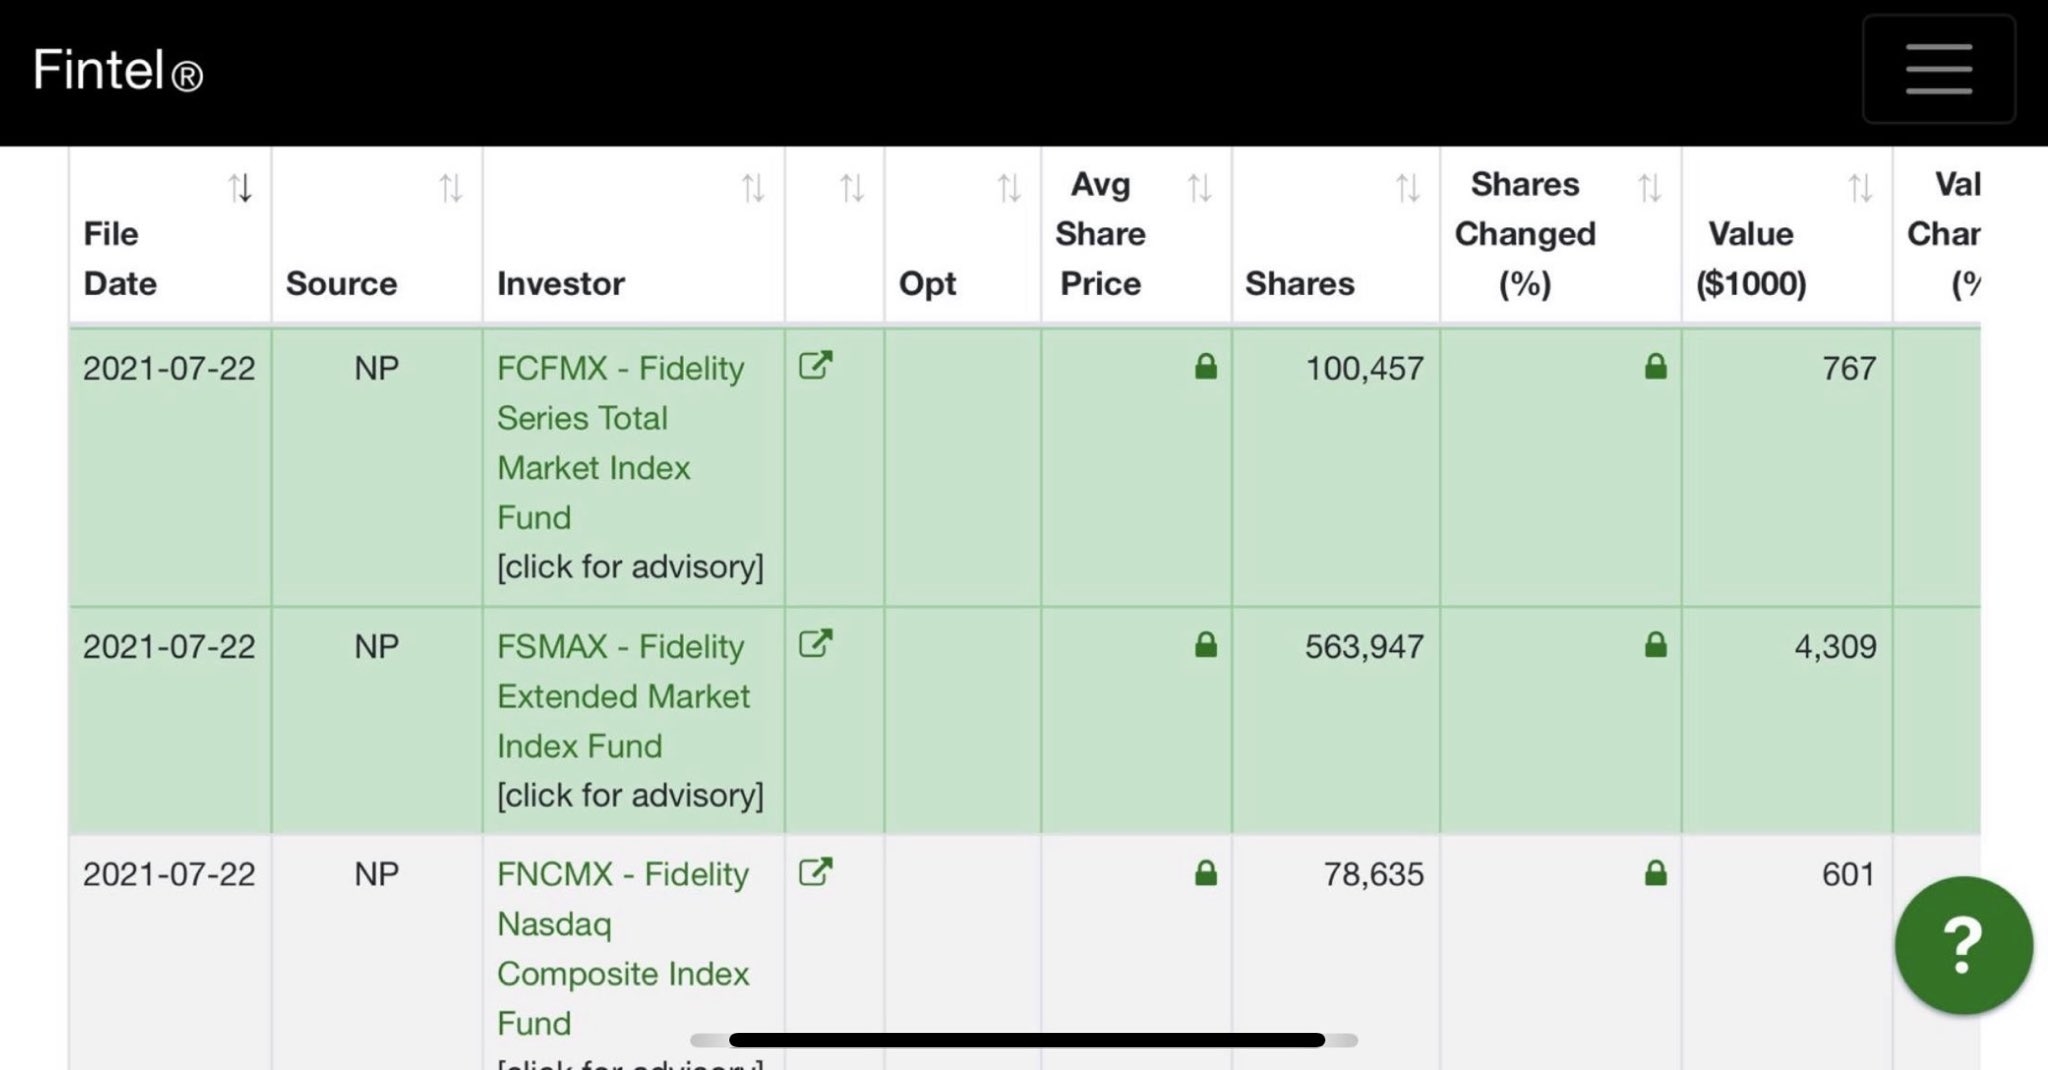Screen dimensions: 2048x1070
Task: Open external link for FCFMX fund
Action: pyautogui.click(x=816, y=366)
